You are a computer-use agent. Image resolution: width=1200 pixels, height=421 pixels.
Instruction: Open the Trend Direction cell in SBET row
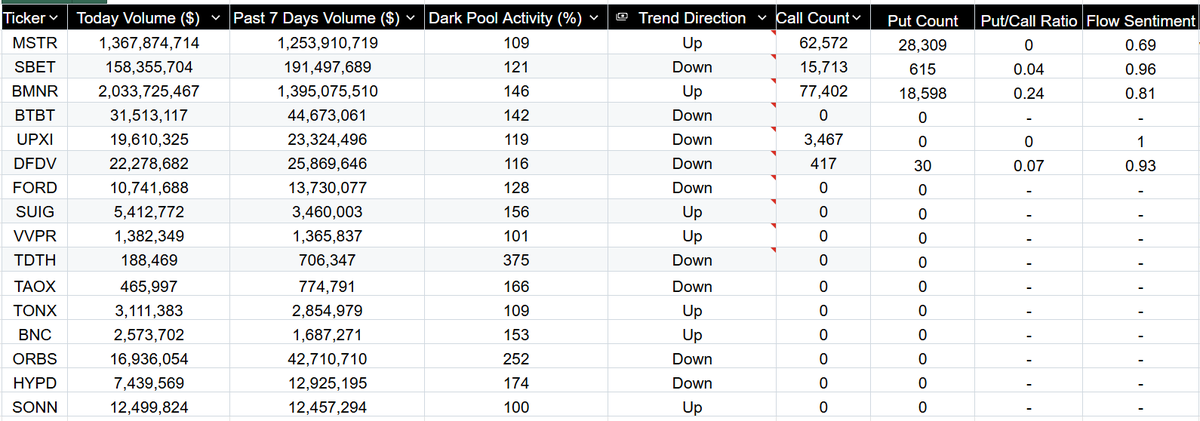(692, 67)
